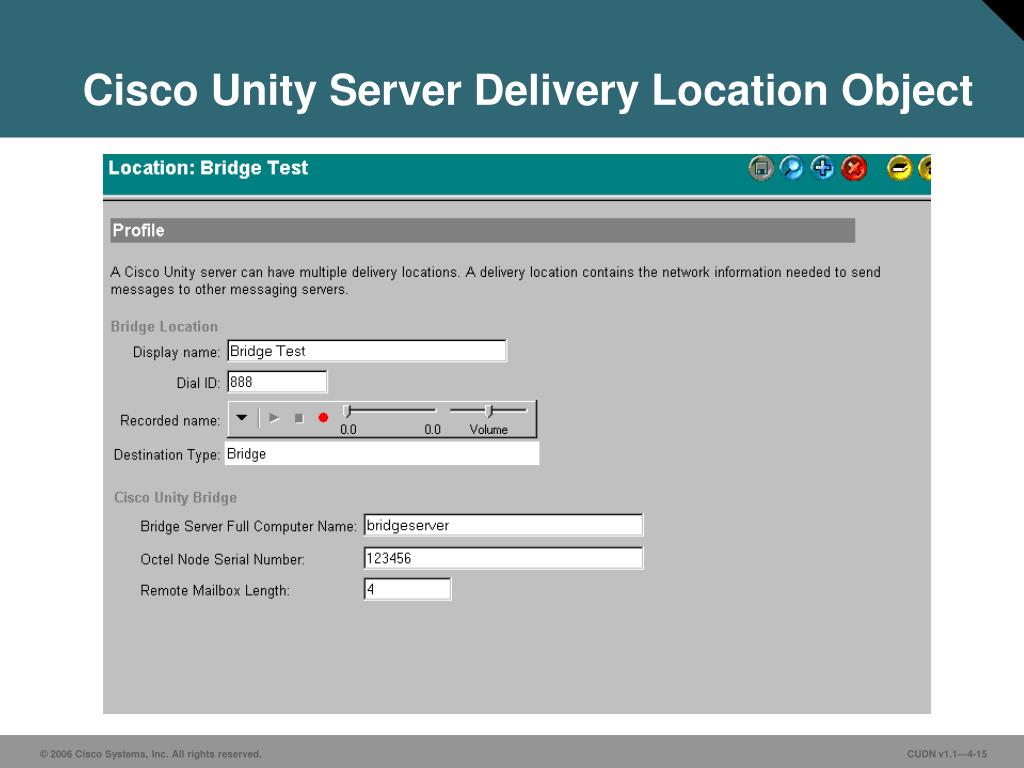Click the blue Add plus icon
This screenshot has width=1024, height=768.
pos(822,168)
